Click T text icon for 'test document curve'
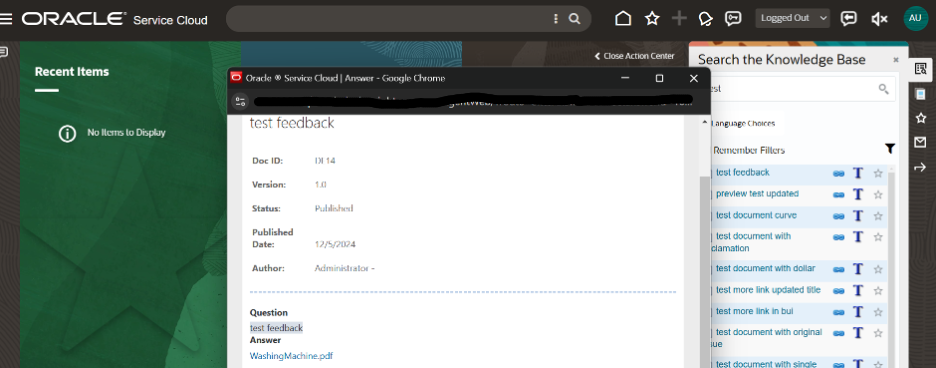Viewport: 936px width, 368px height. coord(858,216)
